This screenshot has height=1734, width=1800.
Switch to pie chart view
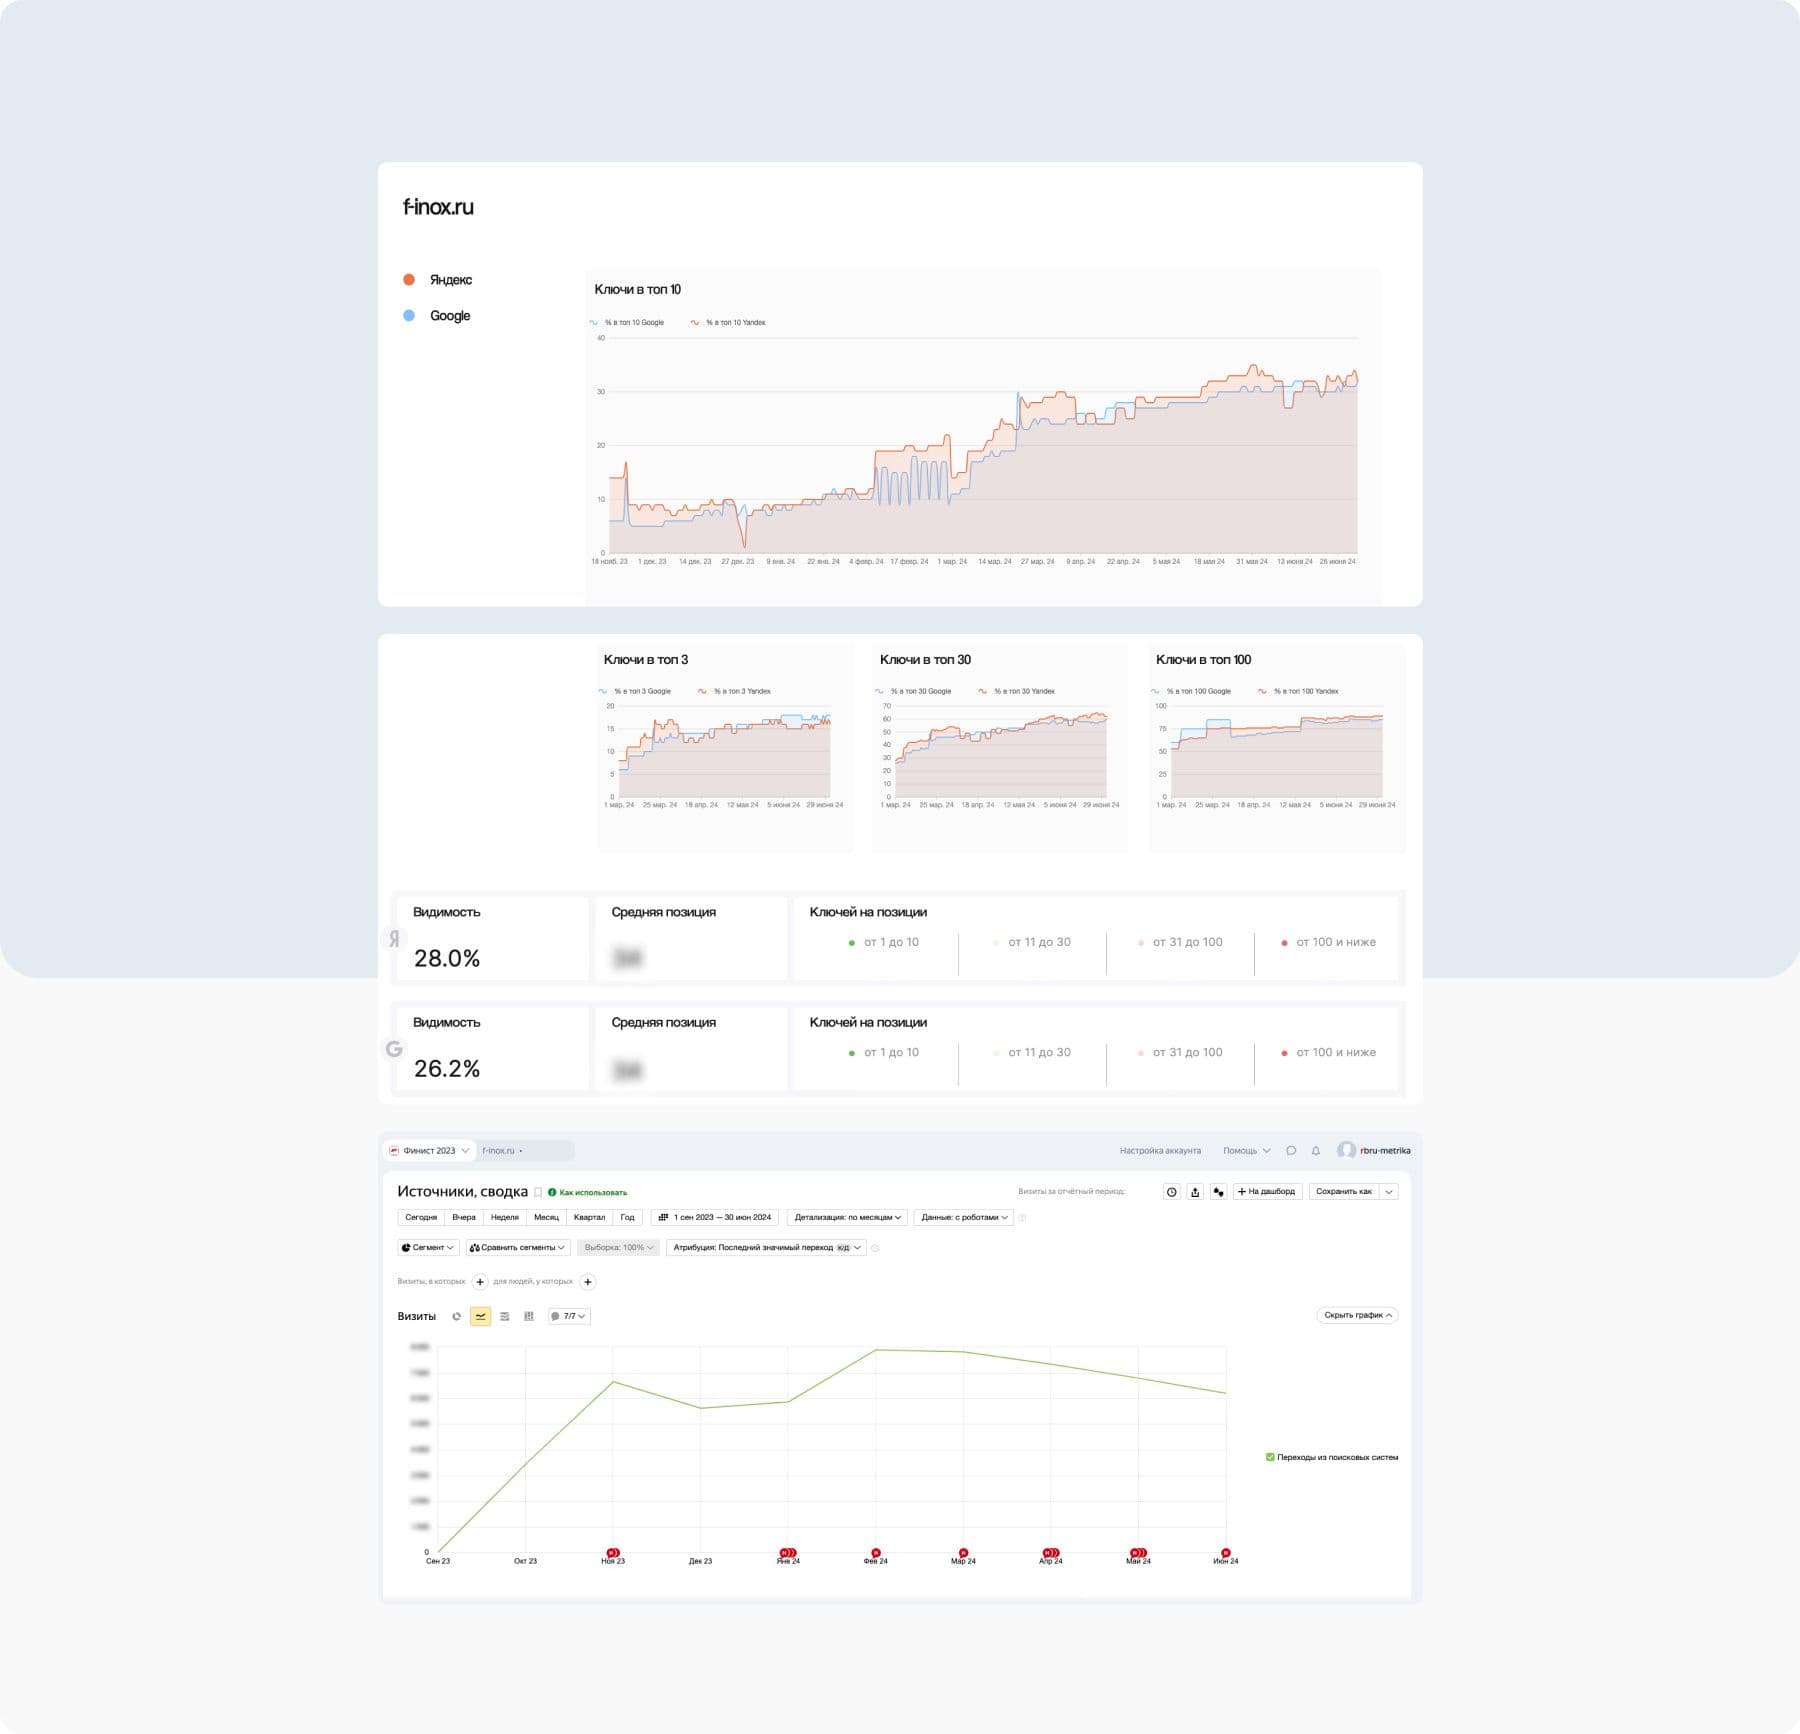coord(457,1317)
